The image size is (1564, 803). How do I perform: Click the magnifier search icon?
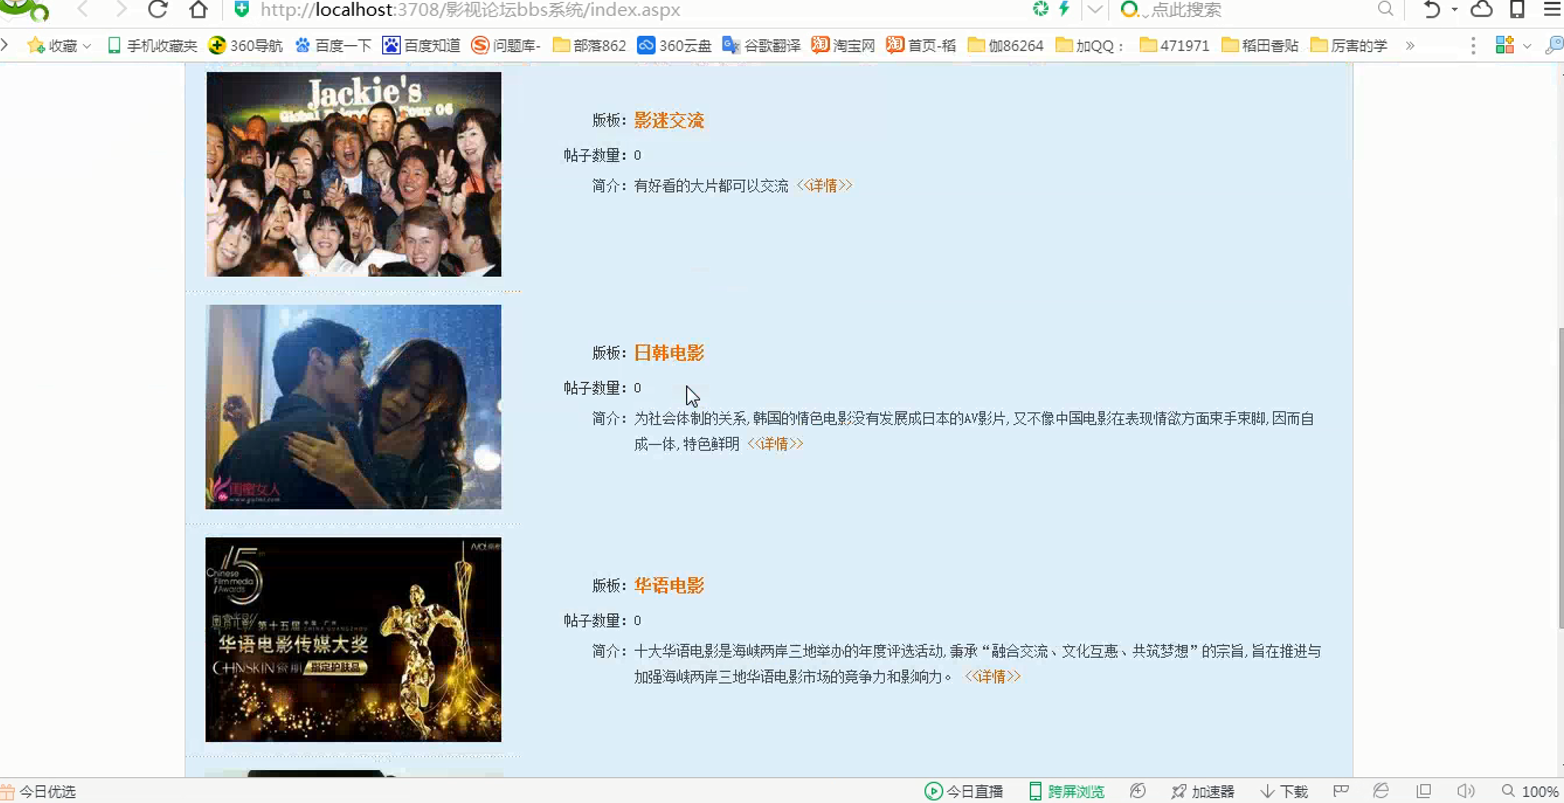click(x=1385, y=10)
